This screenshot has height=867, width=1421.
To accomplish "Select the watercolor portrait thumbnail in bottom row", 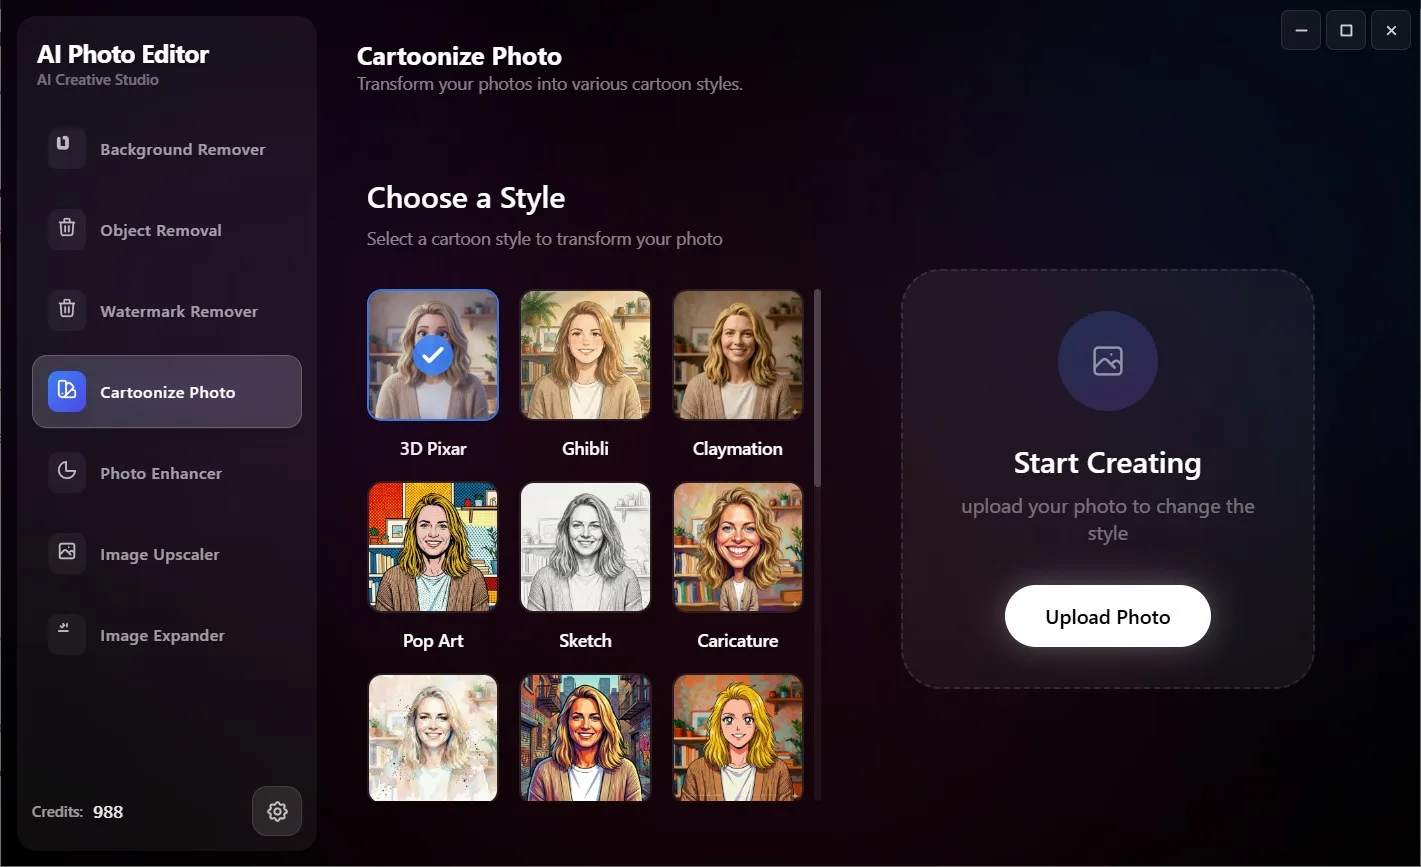I will pyautogui.click(x=433, y=738).
